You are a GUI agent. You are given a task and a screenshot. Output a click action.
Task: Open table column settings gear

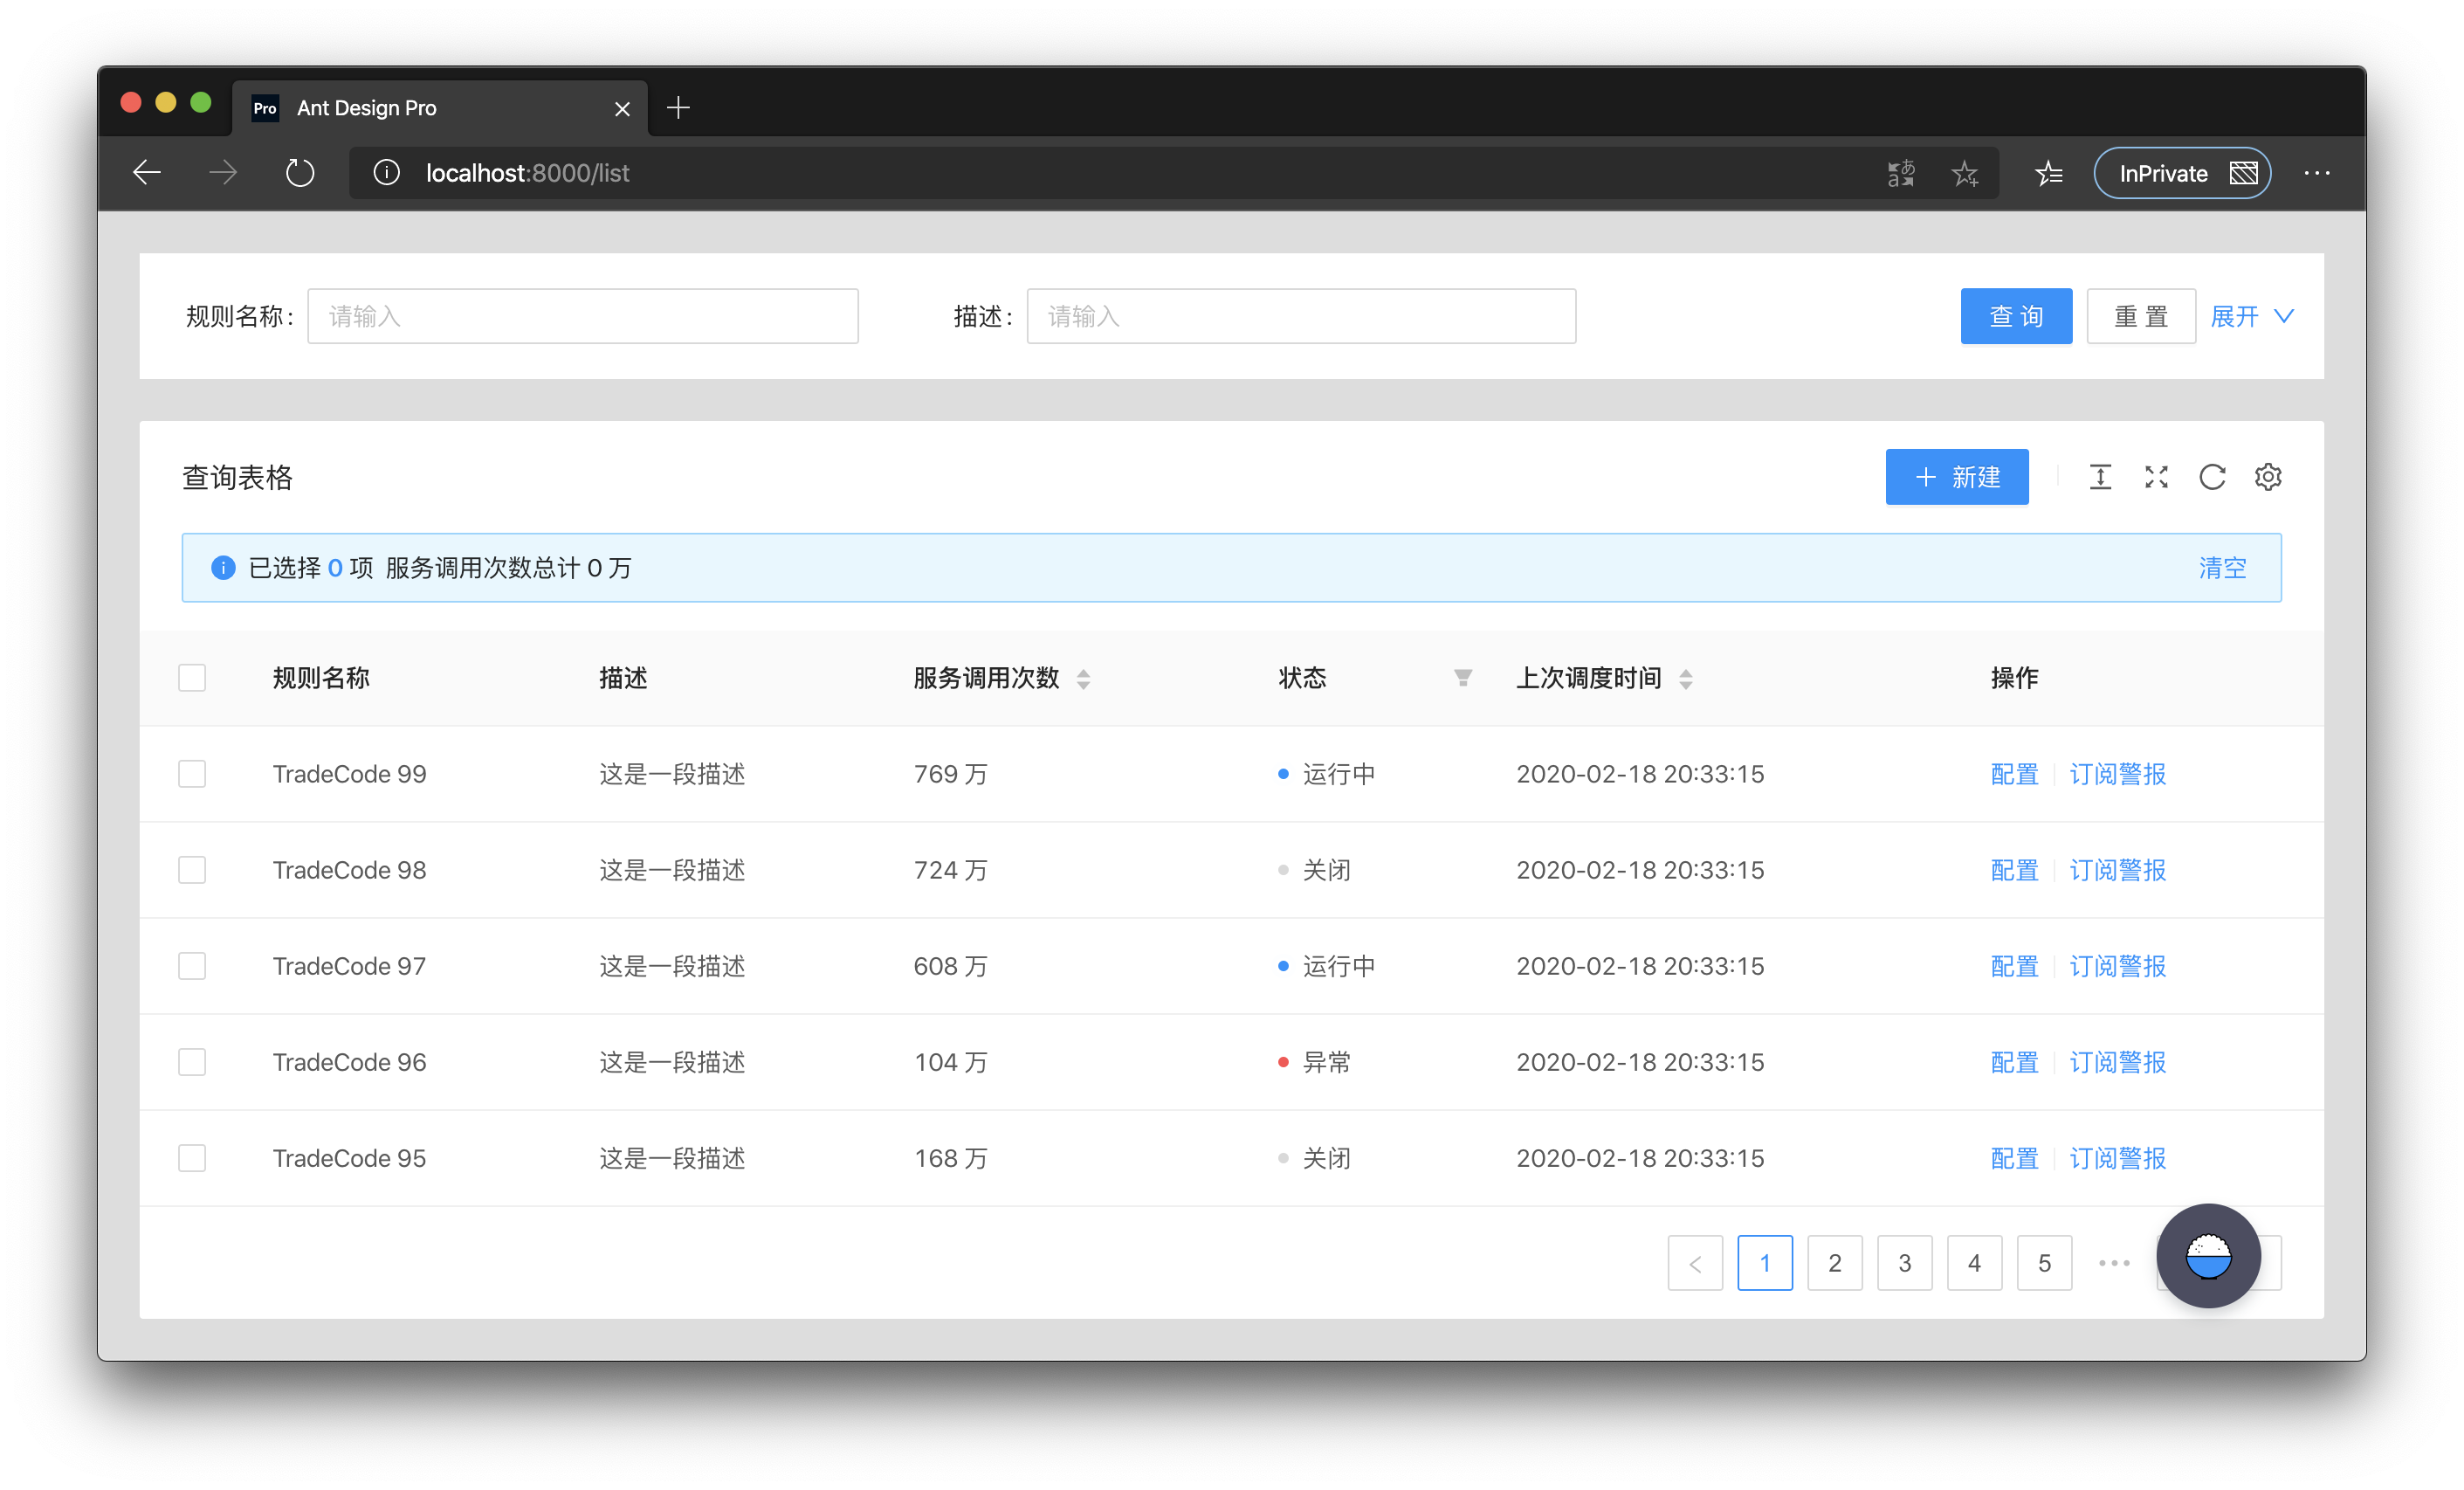(x=2268, y=477)
